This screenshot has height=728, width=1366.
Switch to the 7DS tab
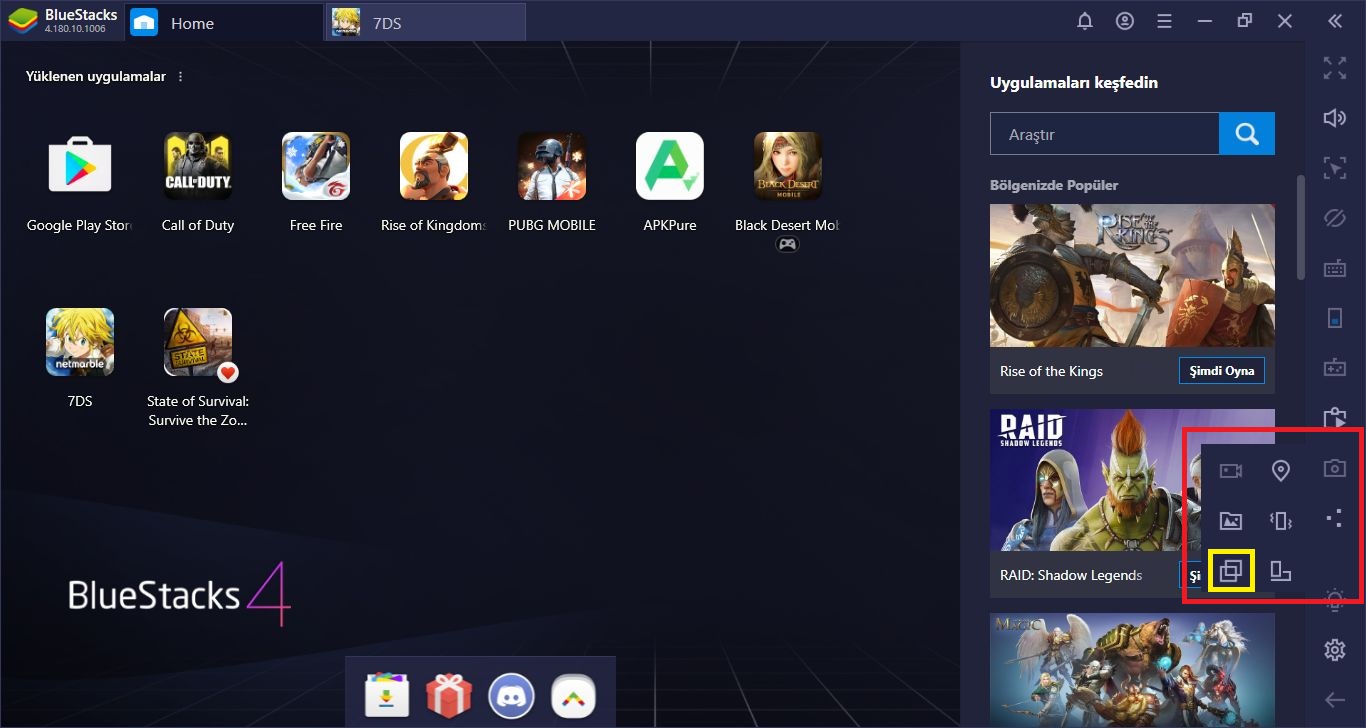(x=426, y=22)
